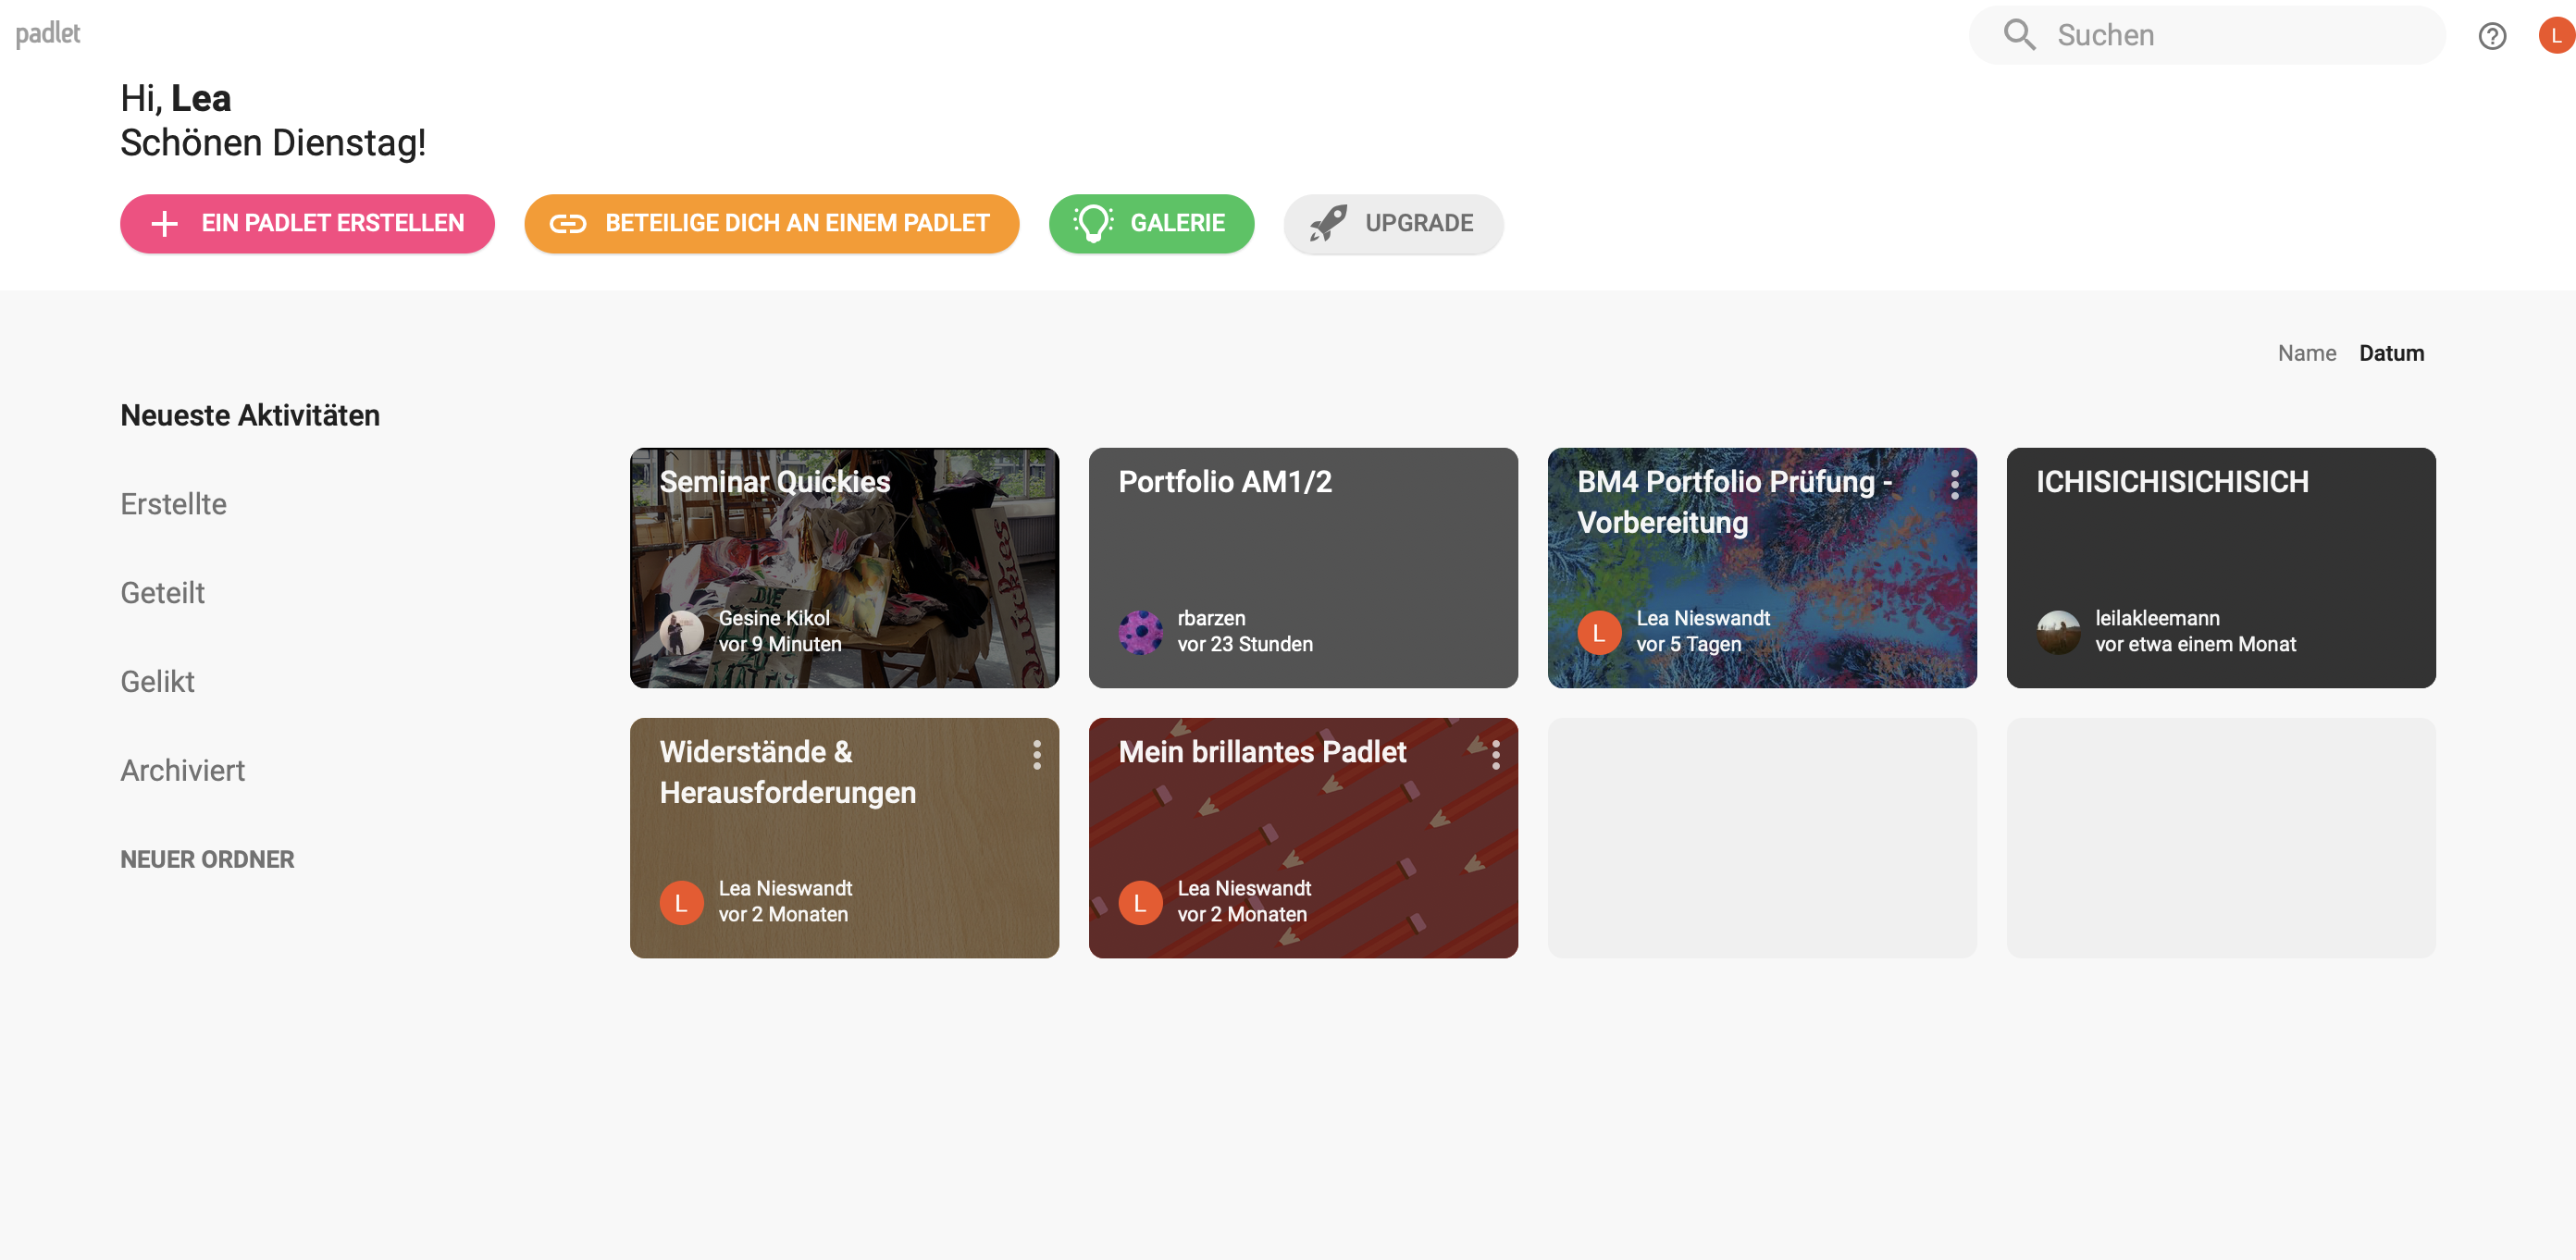
Task: Click the Galerie lightbulb icon
Action: (x=1092, y=223)
